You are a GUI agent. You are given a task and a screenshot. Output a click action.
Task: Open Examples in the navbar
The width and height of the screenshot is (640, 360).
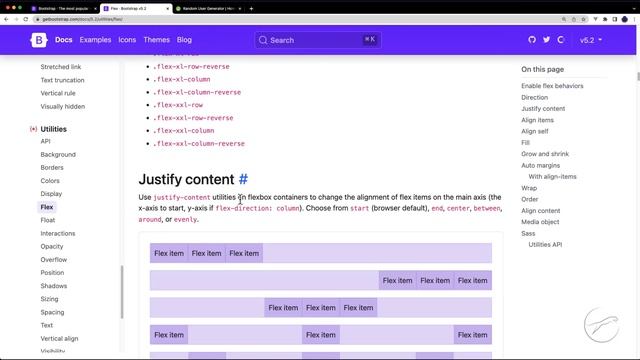[x=95, y=40]
